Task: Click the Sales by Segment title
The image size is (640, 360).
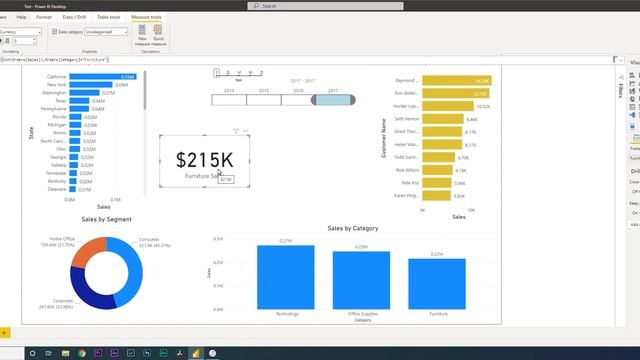Action: (106, 219)
